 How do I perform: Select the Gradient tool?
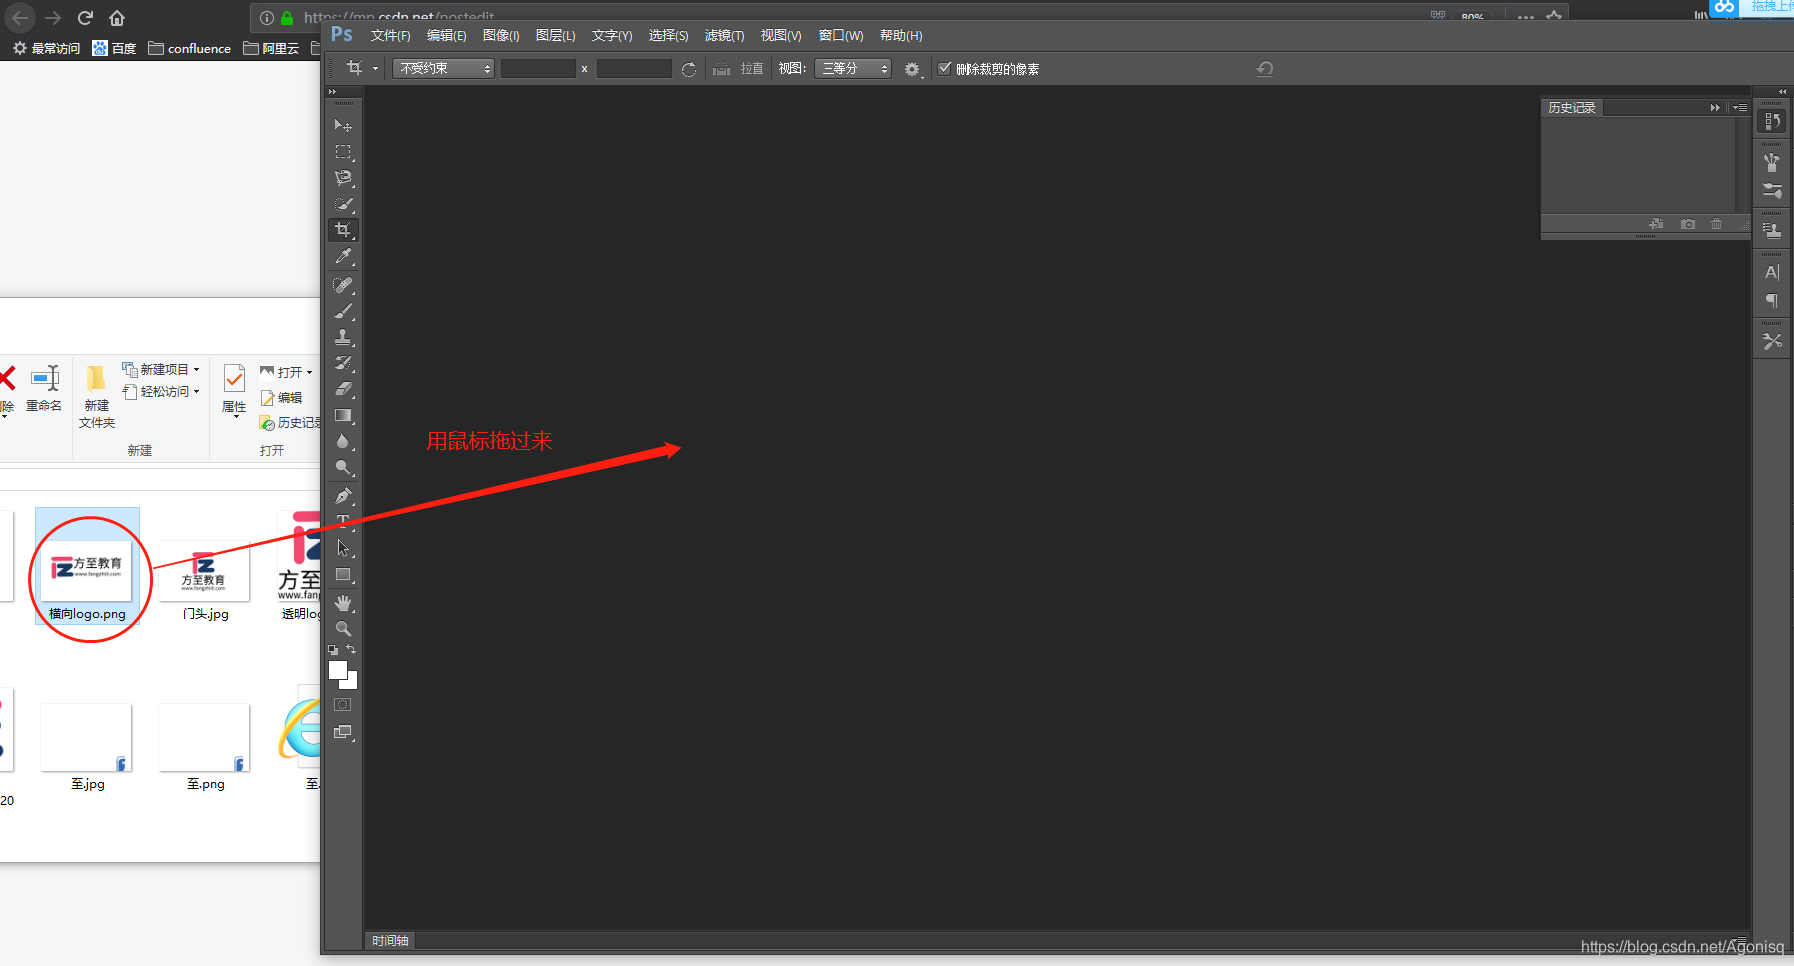click(343, 415)
